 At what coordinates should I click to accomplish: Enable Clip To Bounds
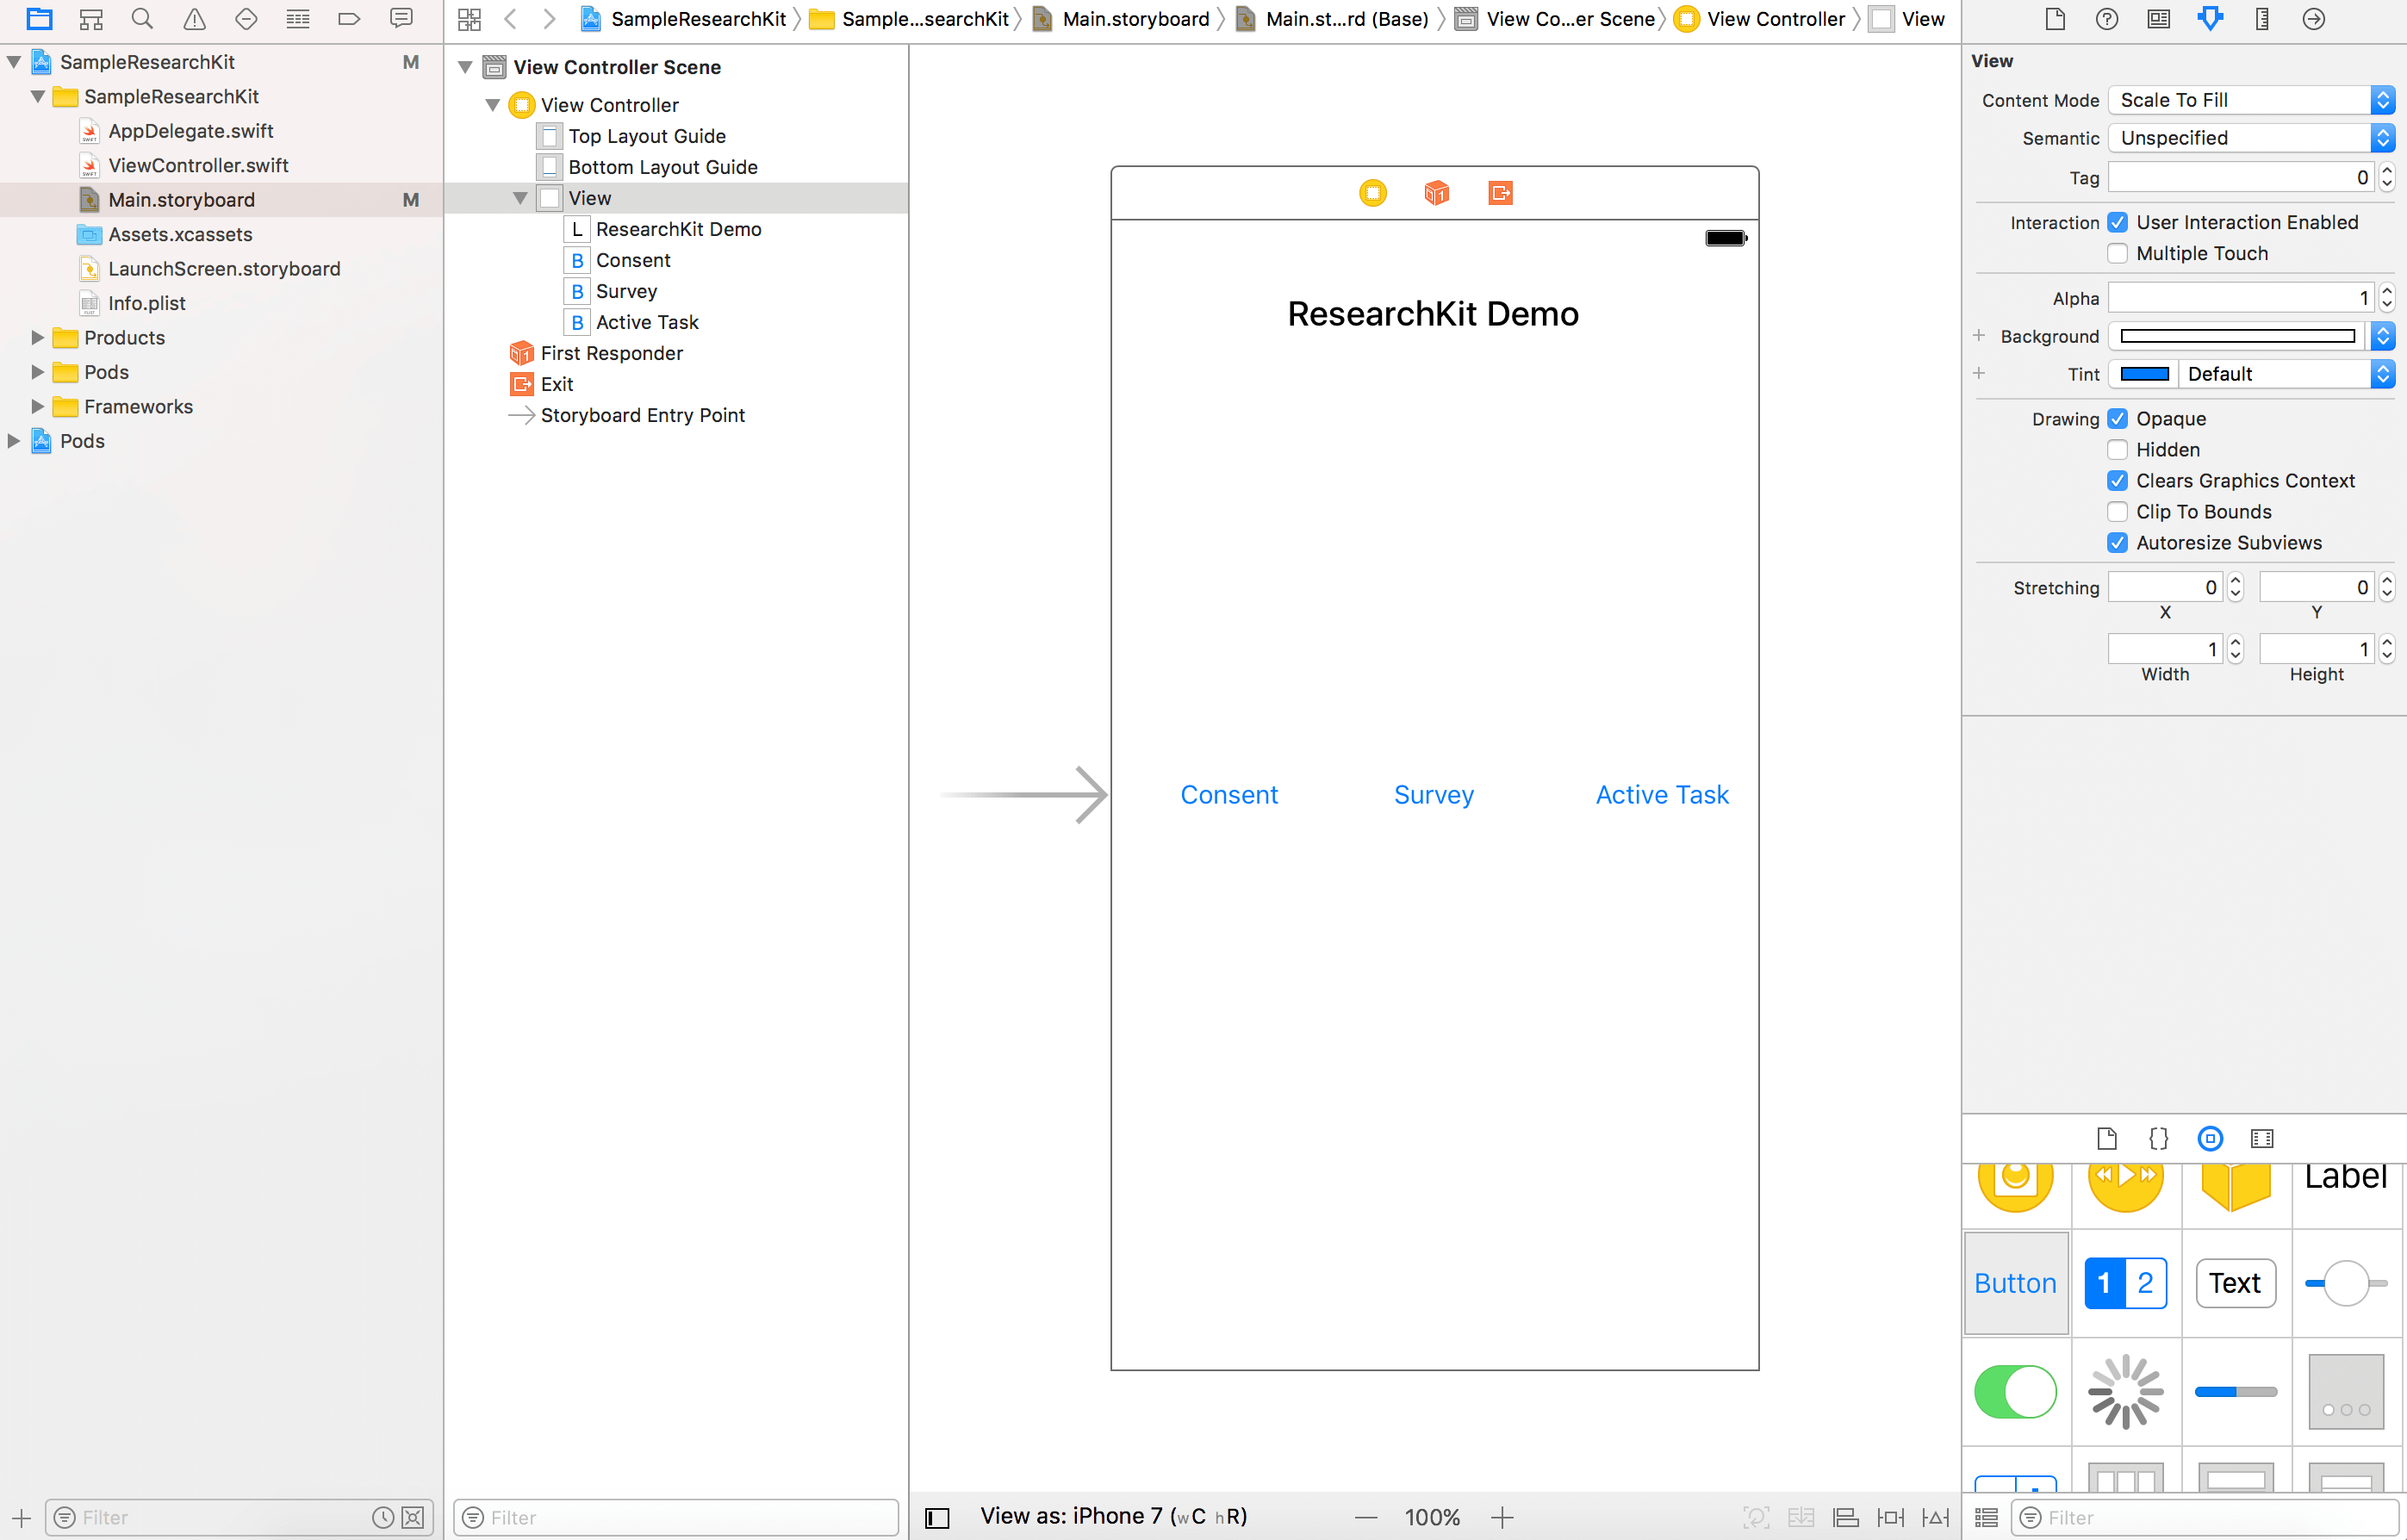[2117, 511]
